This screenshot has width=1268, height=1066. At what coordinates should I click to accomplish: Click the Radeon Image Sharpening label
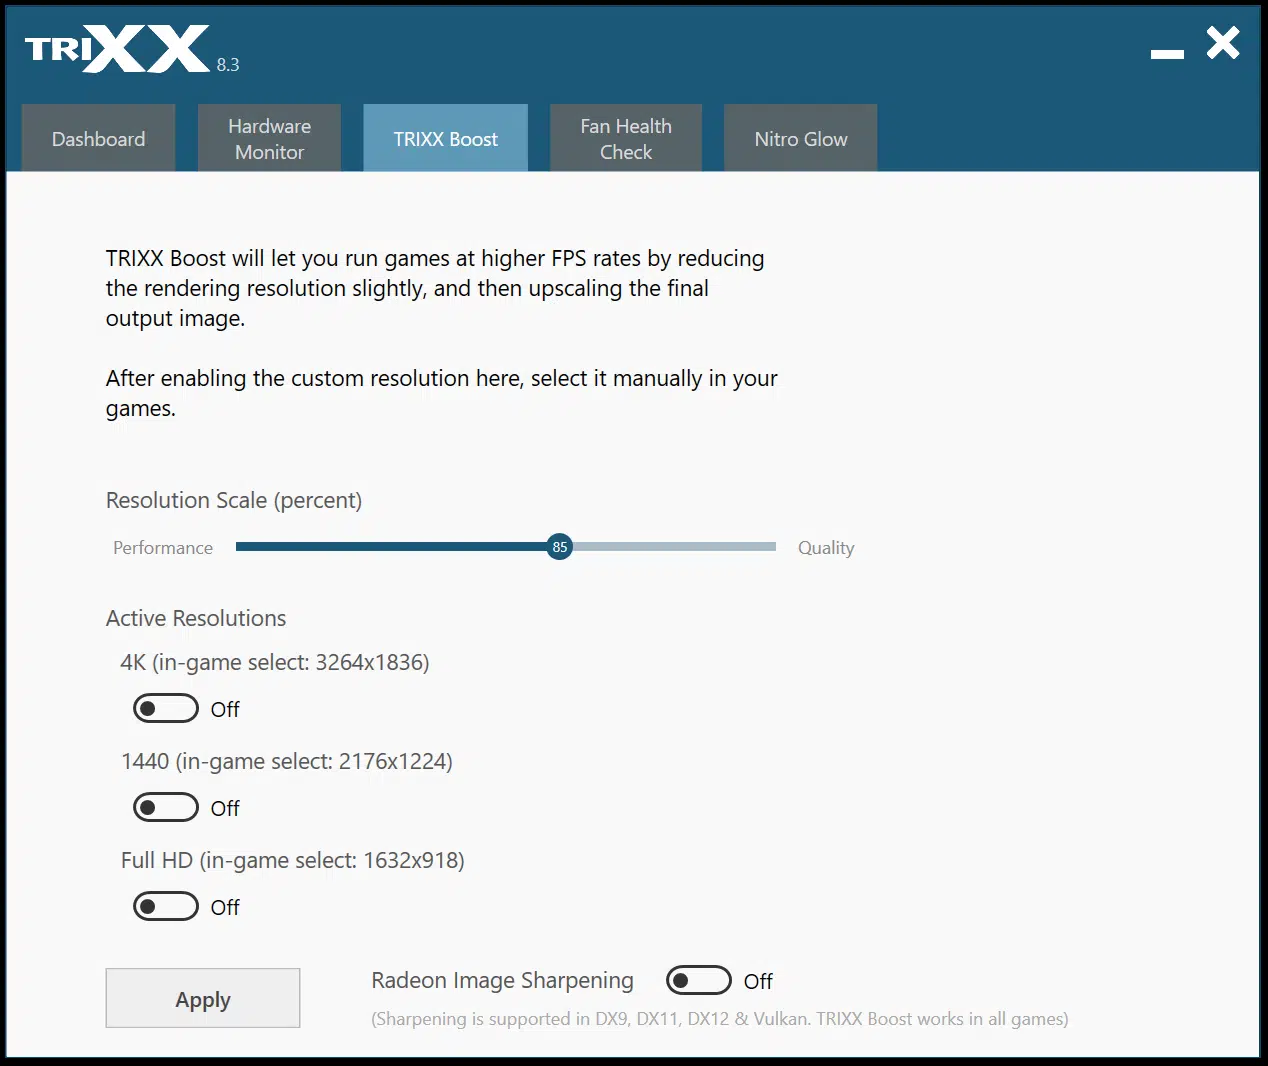(502, 981)
